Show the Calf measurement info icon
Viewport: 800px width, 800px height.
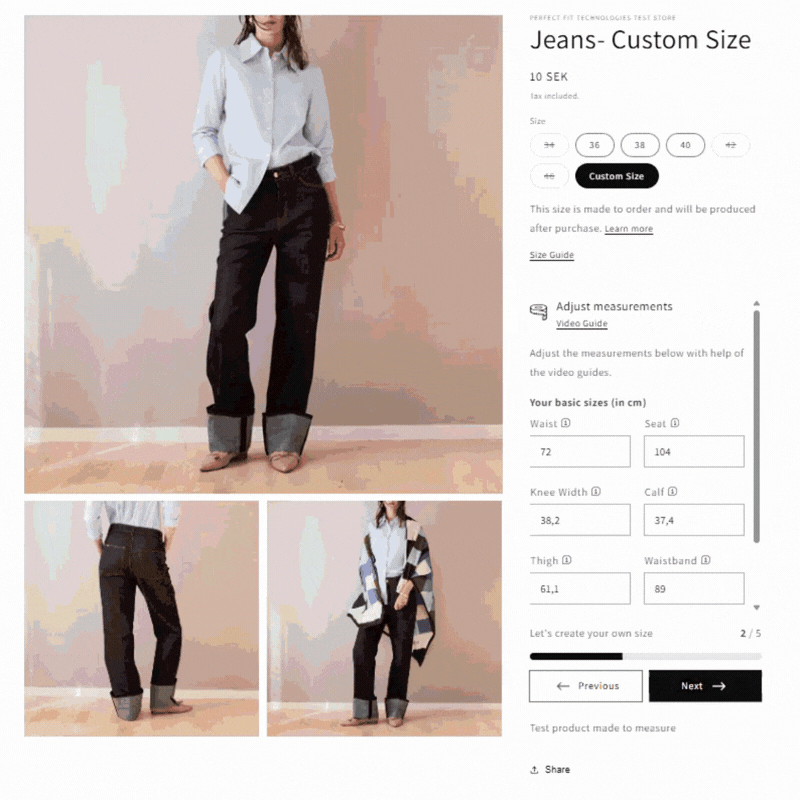(672, 491)
